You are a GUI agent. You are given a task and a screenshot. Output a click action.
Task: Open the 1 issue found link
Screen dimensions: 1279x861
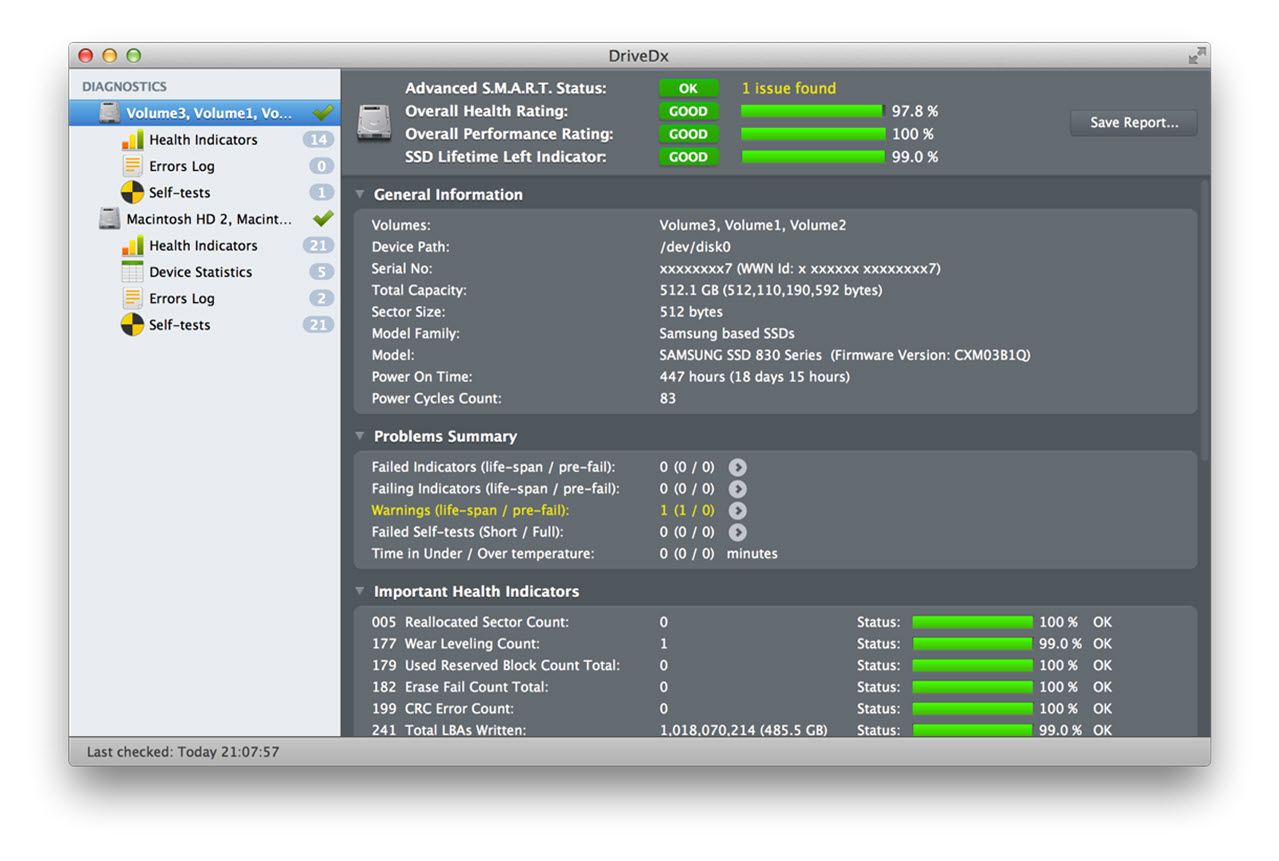click(x=788, y=88)
